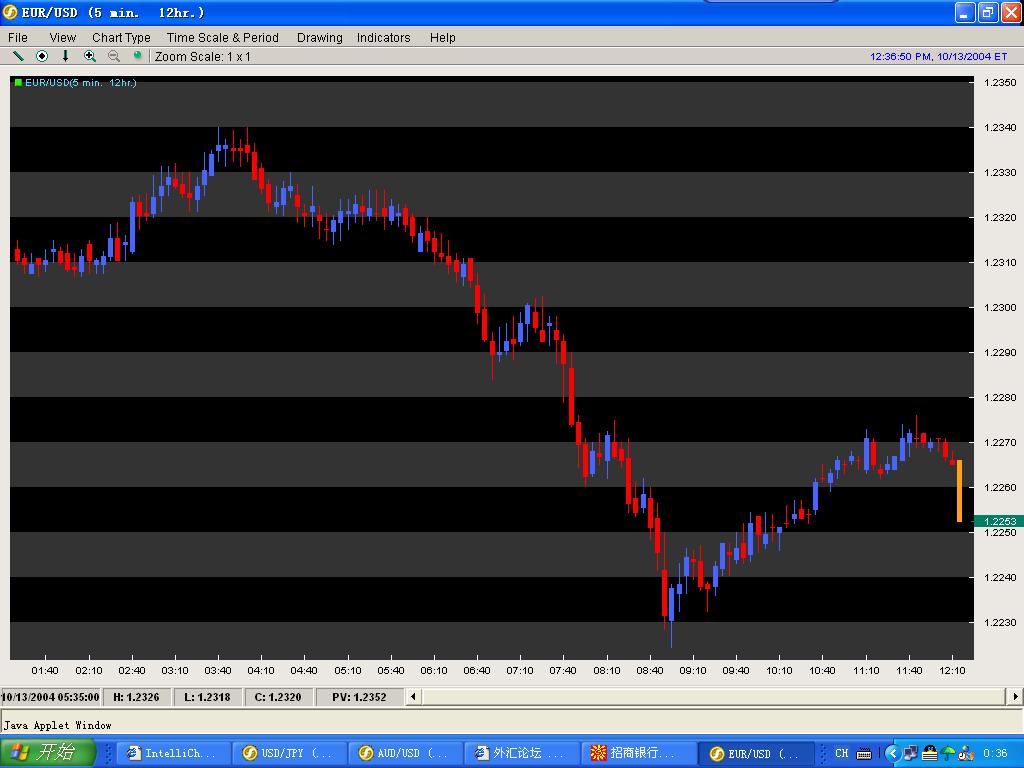This screenshot has height=768, width=1024.
Task: Click the crosshair target tool icon
Action: (x=42, y=56)
